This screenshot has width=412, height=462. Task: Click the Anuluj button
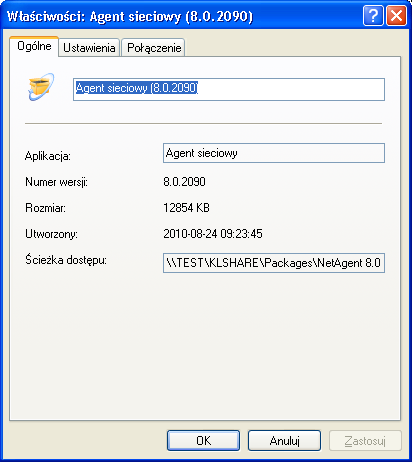click(284, 441)
